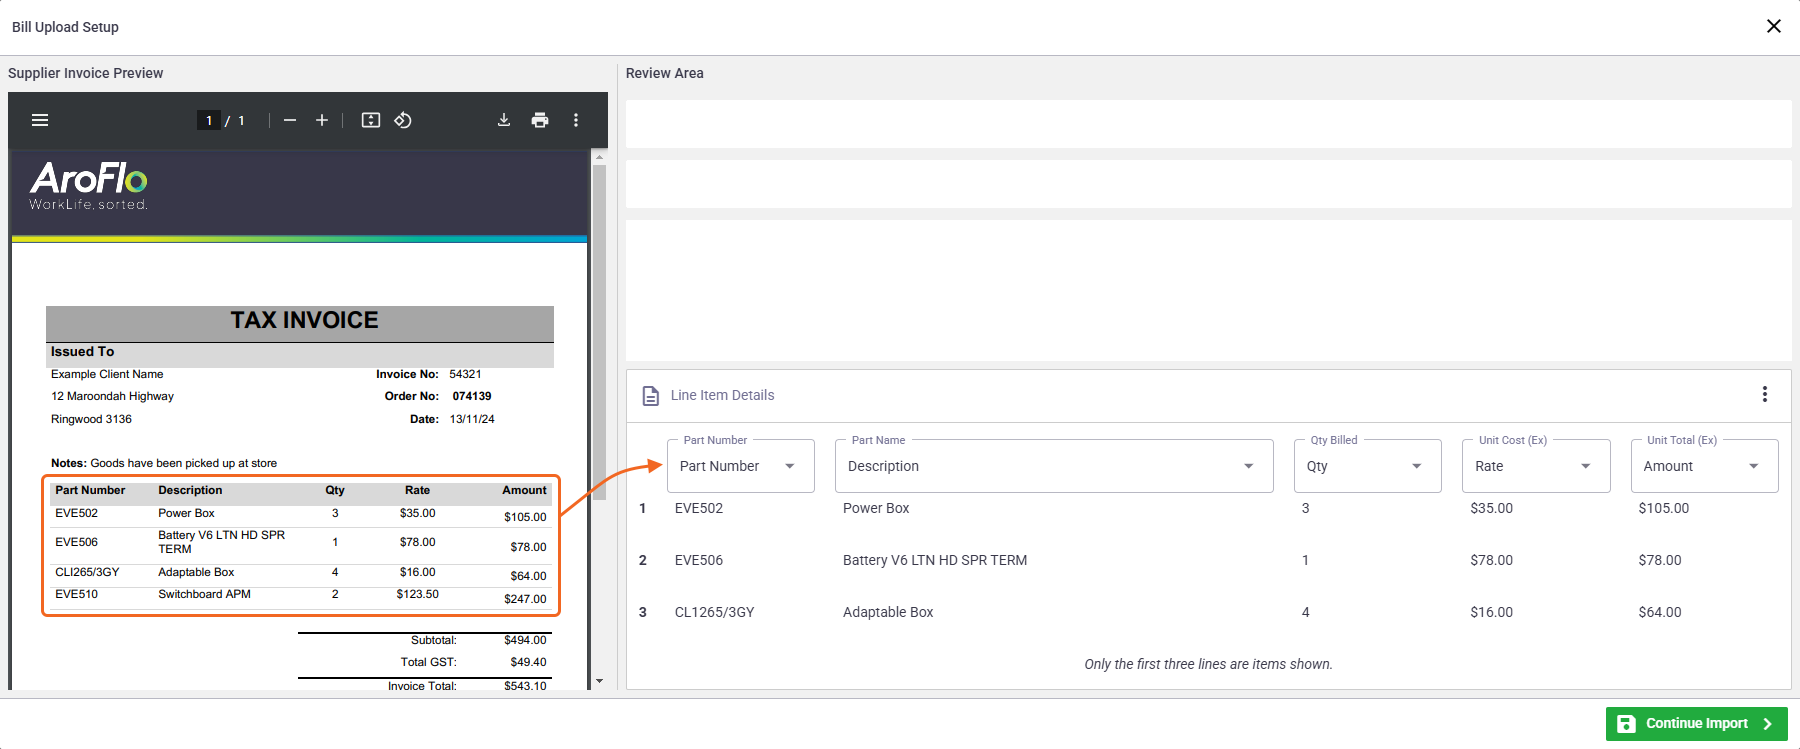This screenshot has height=749, width=1800.
Task: Zoom out the invoice preview
Action: 290,120
